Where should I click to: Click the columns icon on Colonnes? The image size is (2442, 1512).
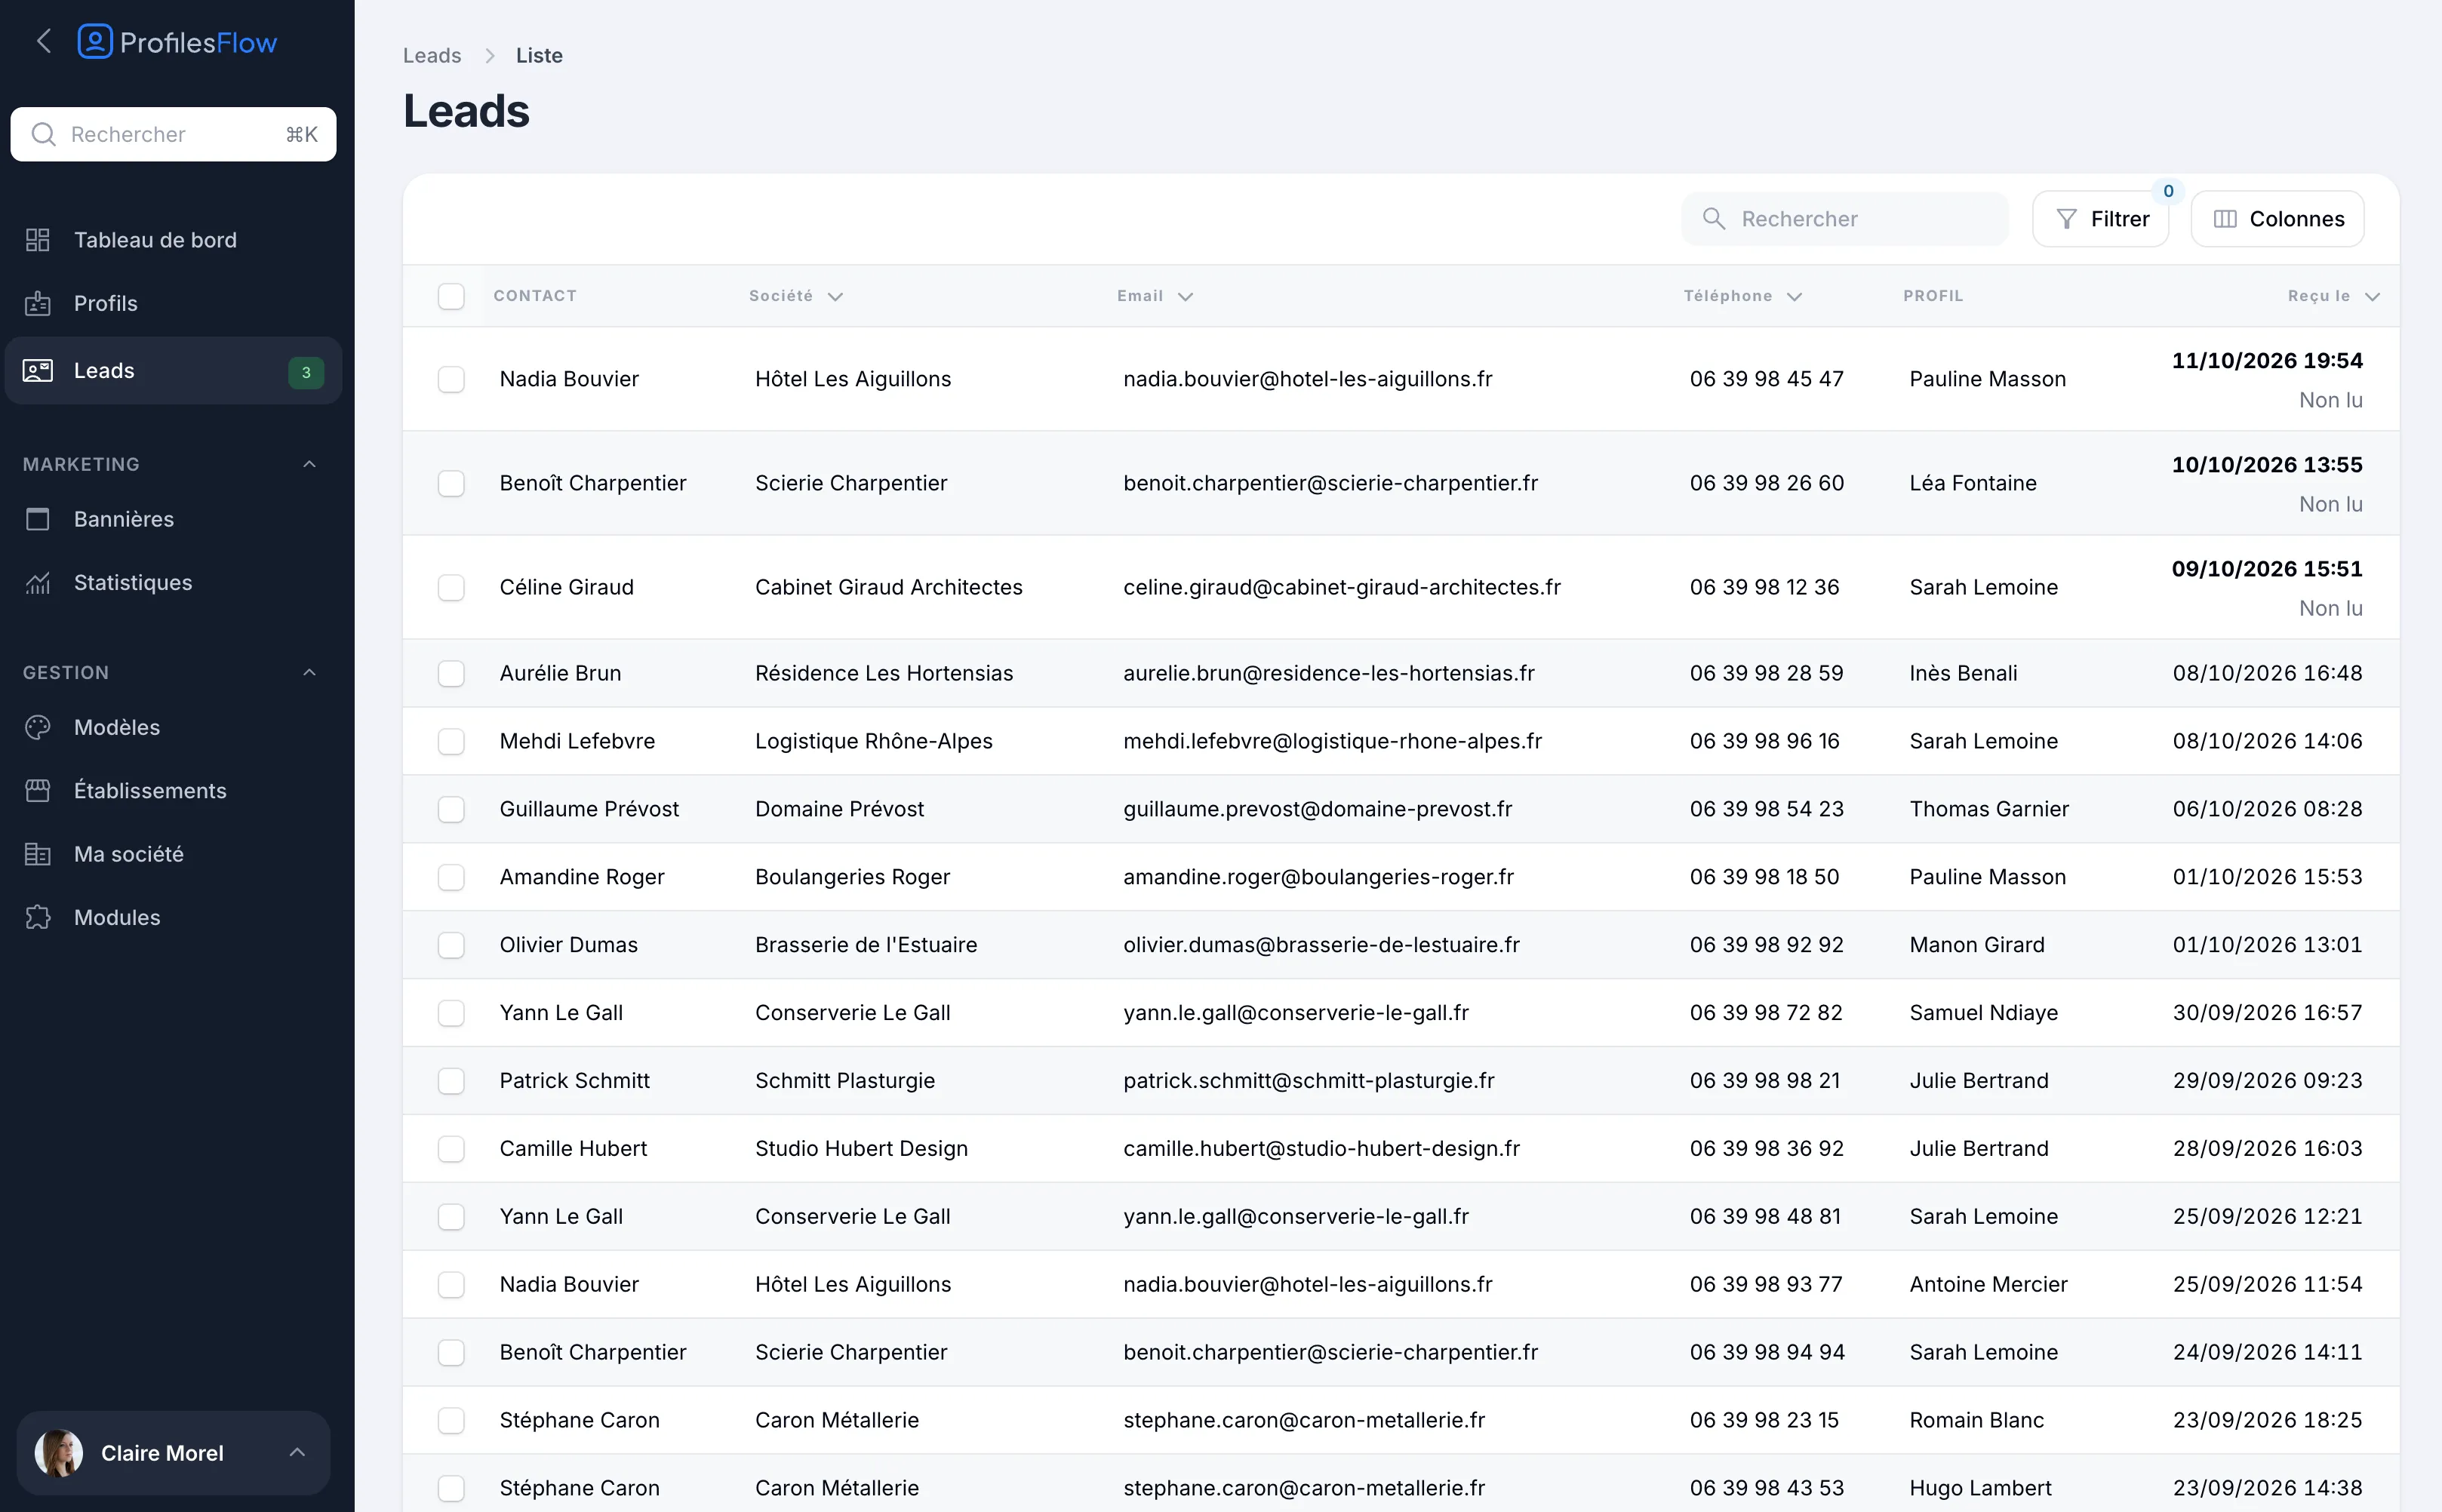click(x=2225, y=219)
